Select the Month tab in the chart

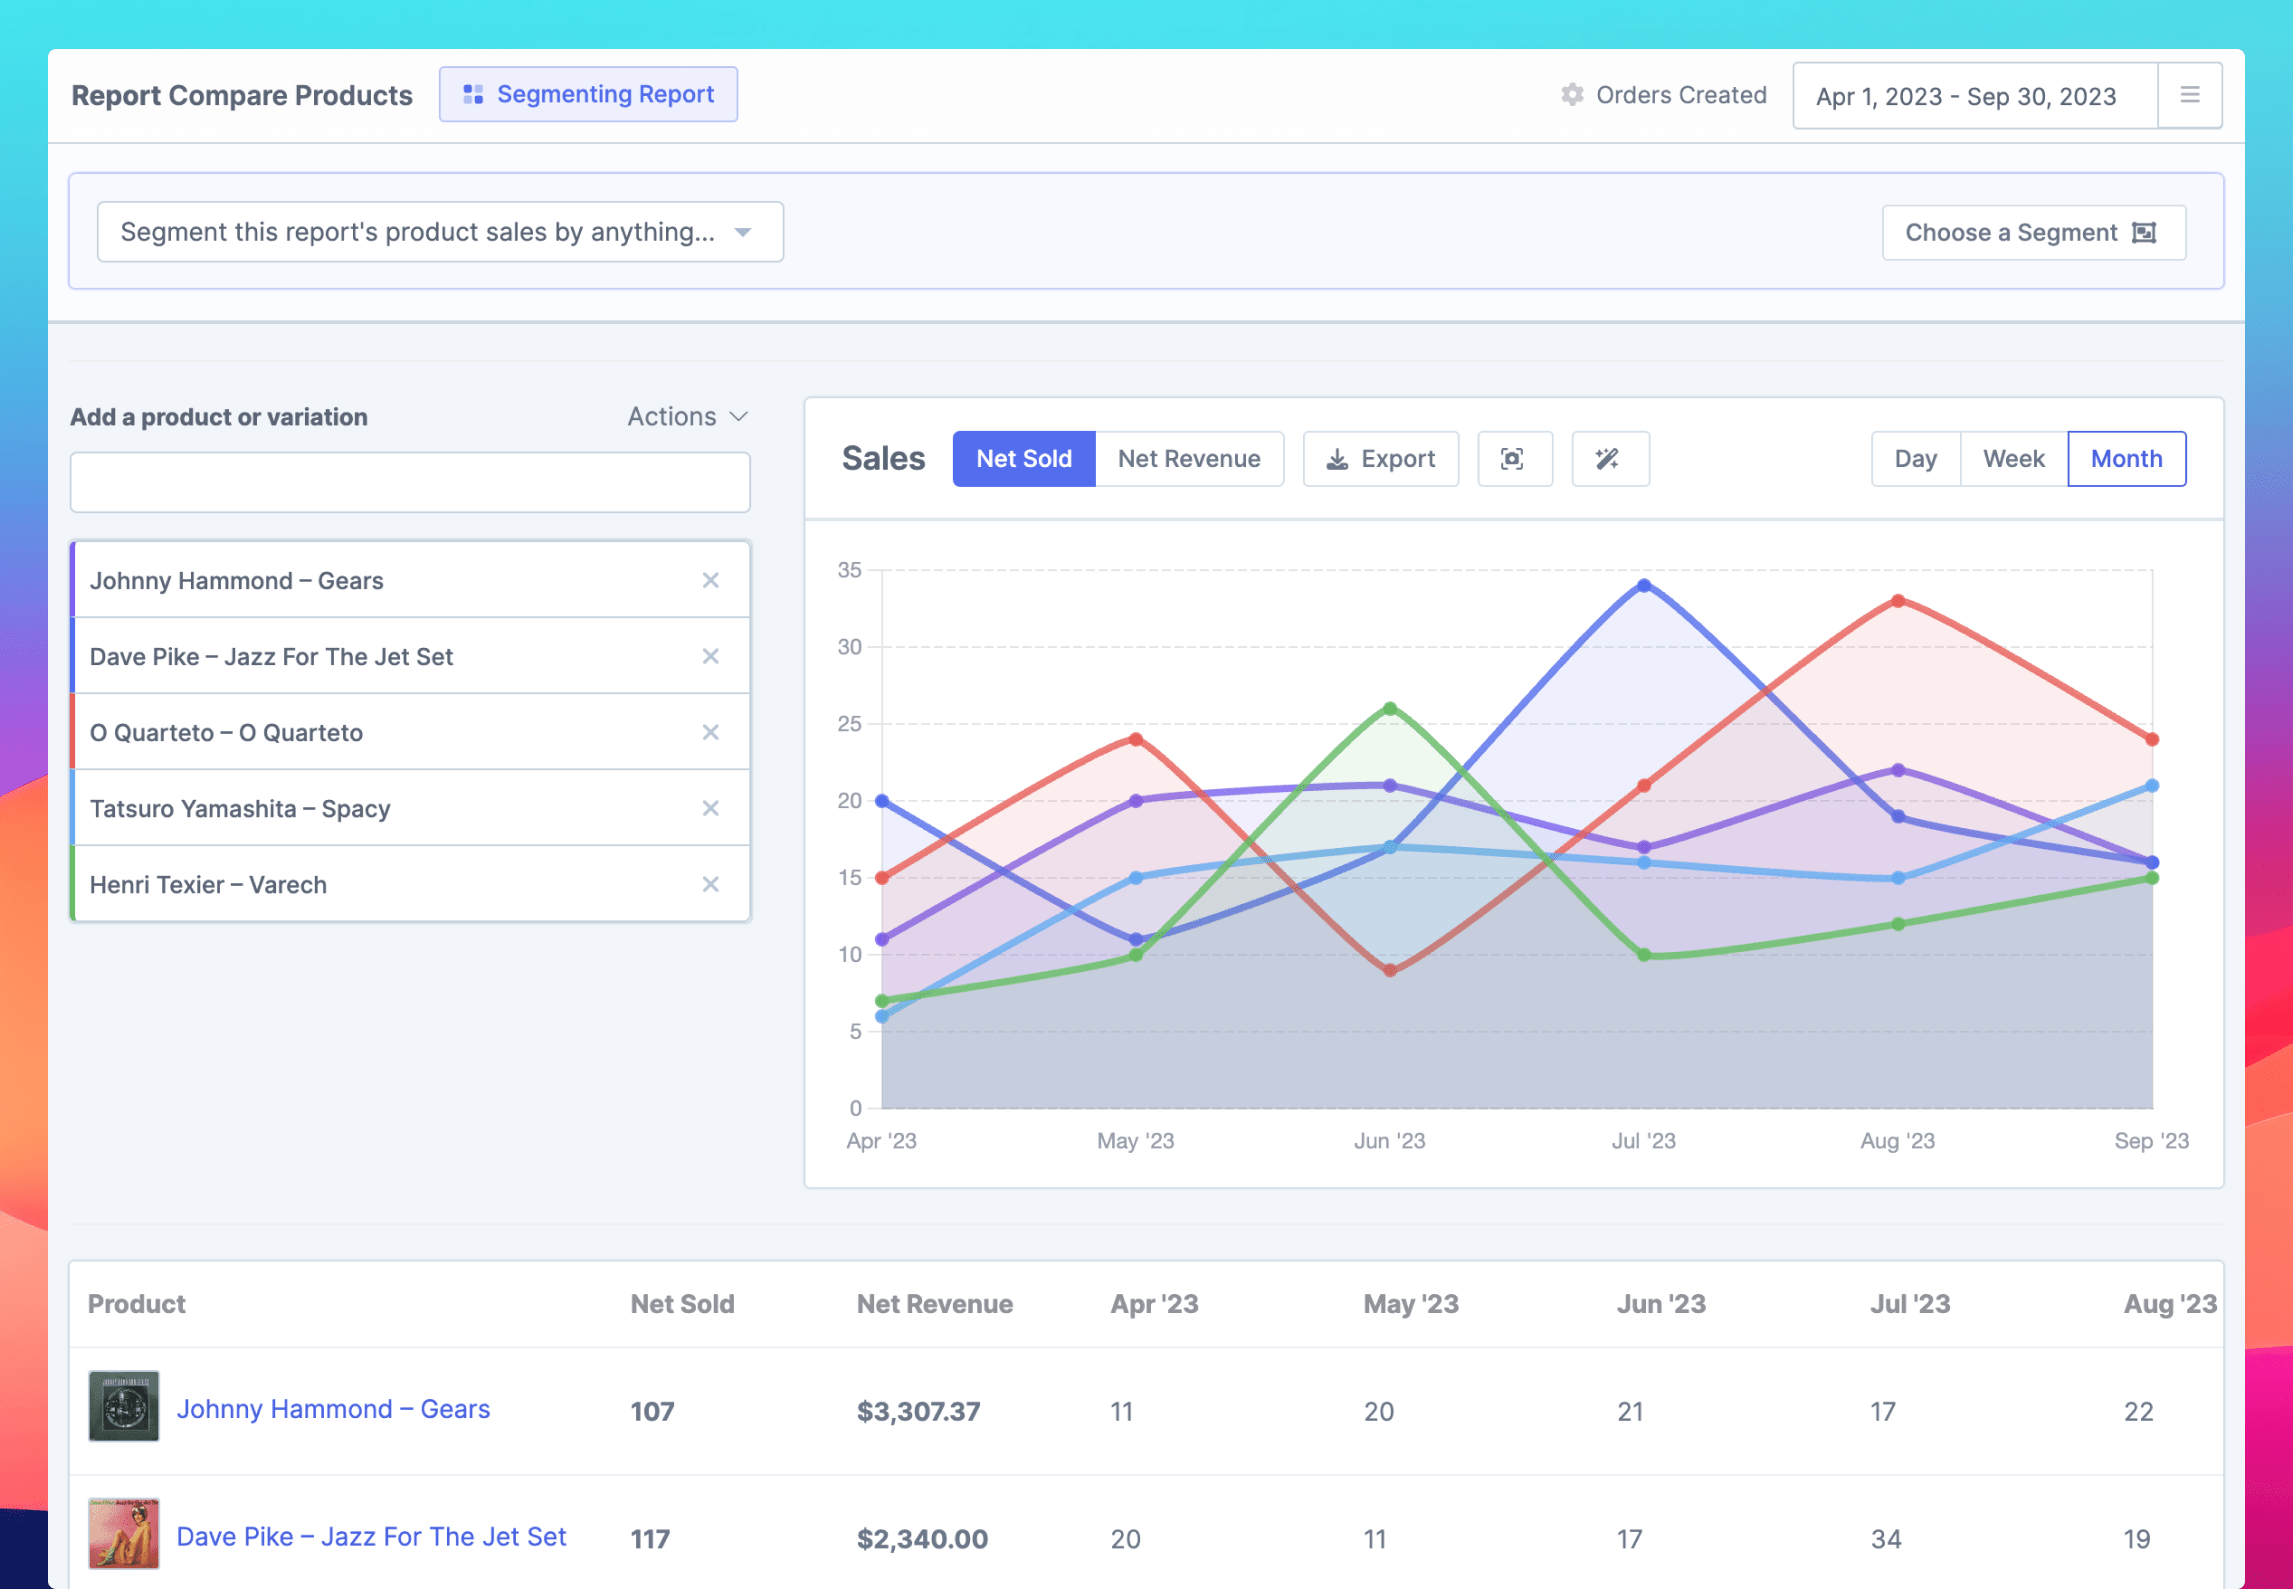pyautogui.click(x=2127, y=458)
